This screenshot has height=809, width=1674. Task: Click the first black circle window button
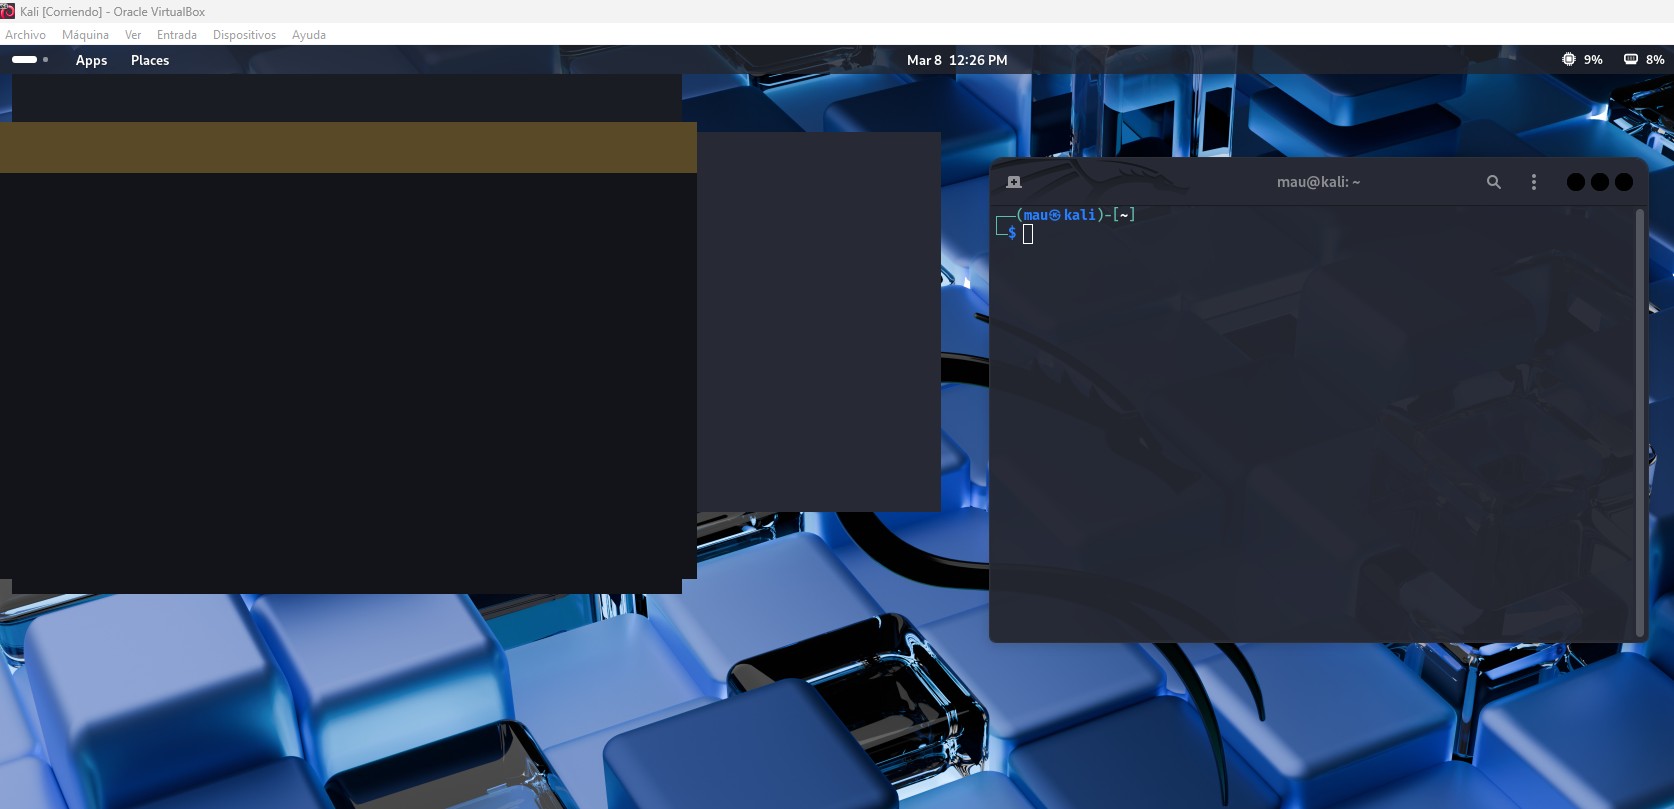point(1576,182)
